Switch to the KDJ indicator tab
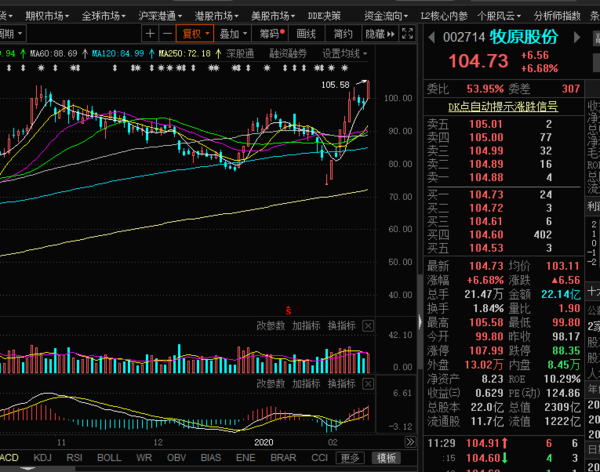This screenshot has width=600, height=472. (43, 458)
